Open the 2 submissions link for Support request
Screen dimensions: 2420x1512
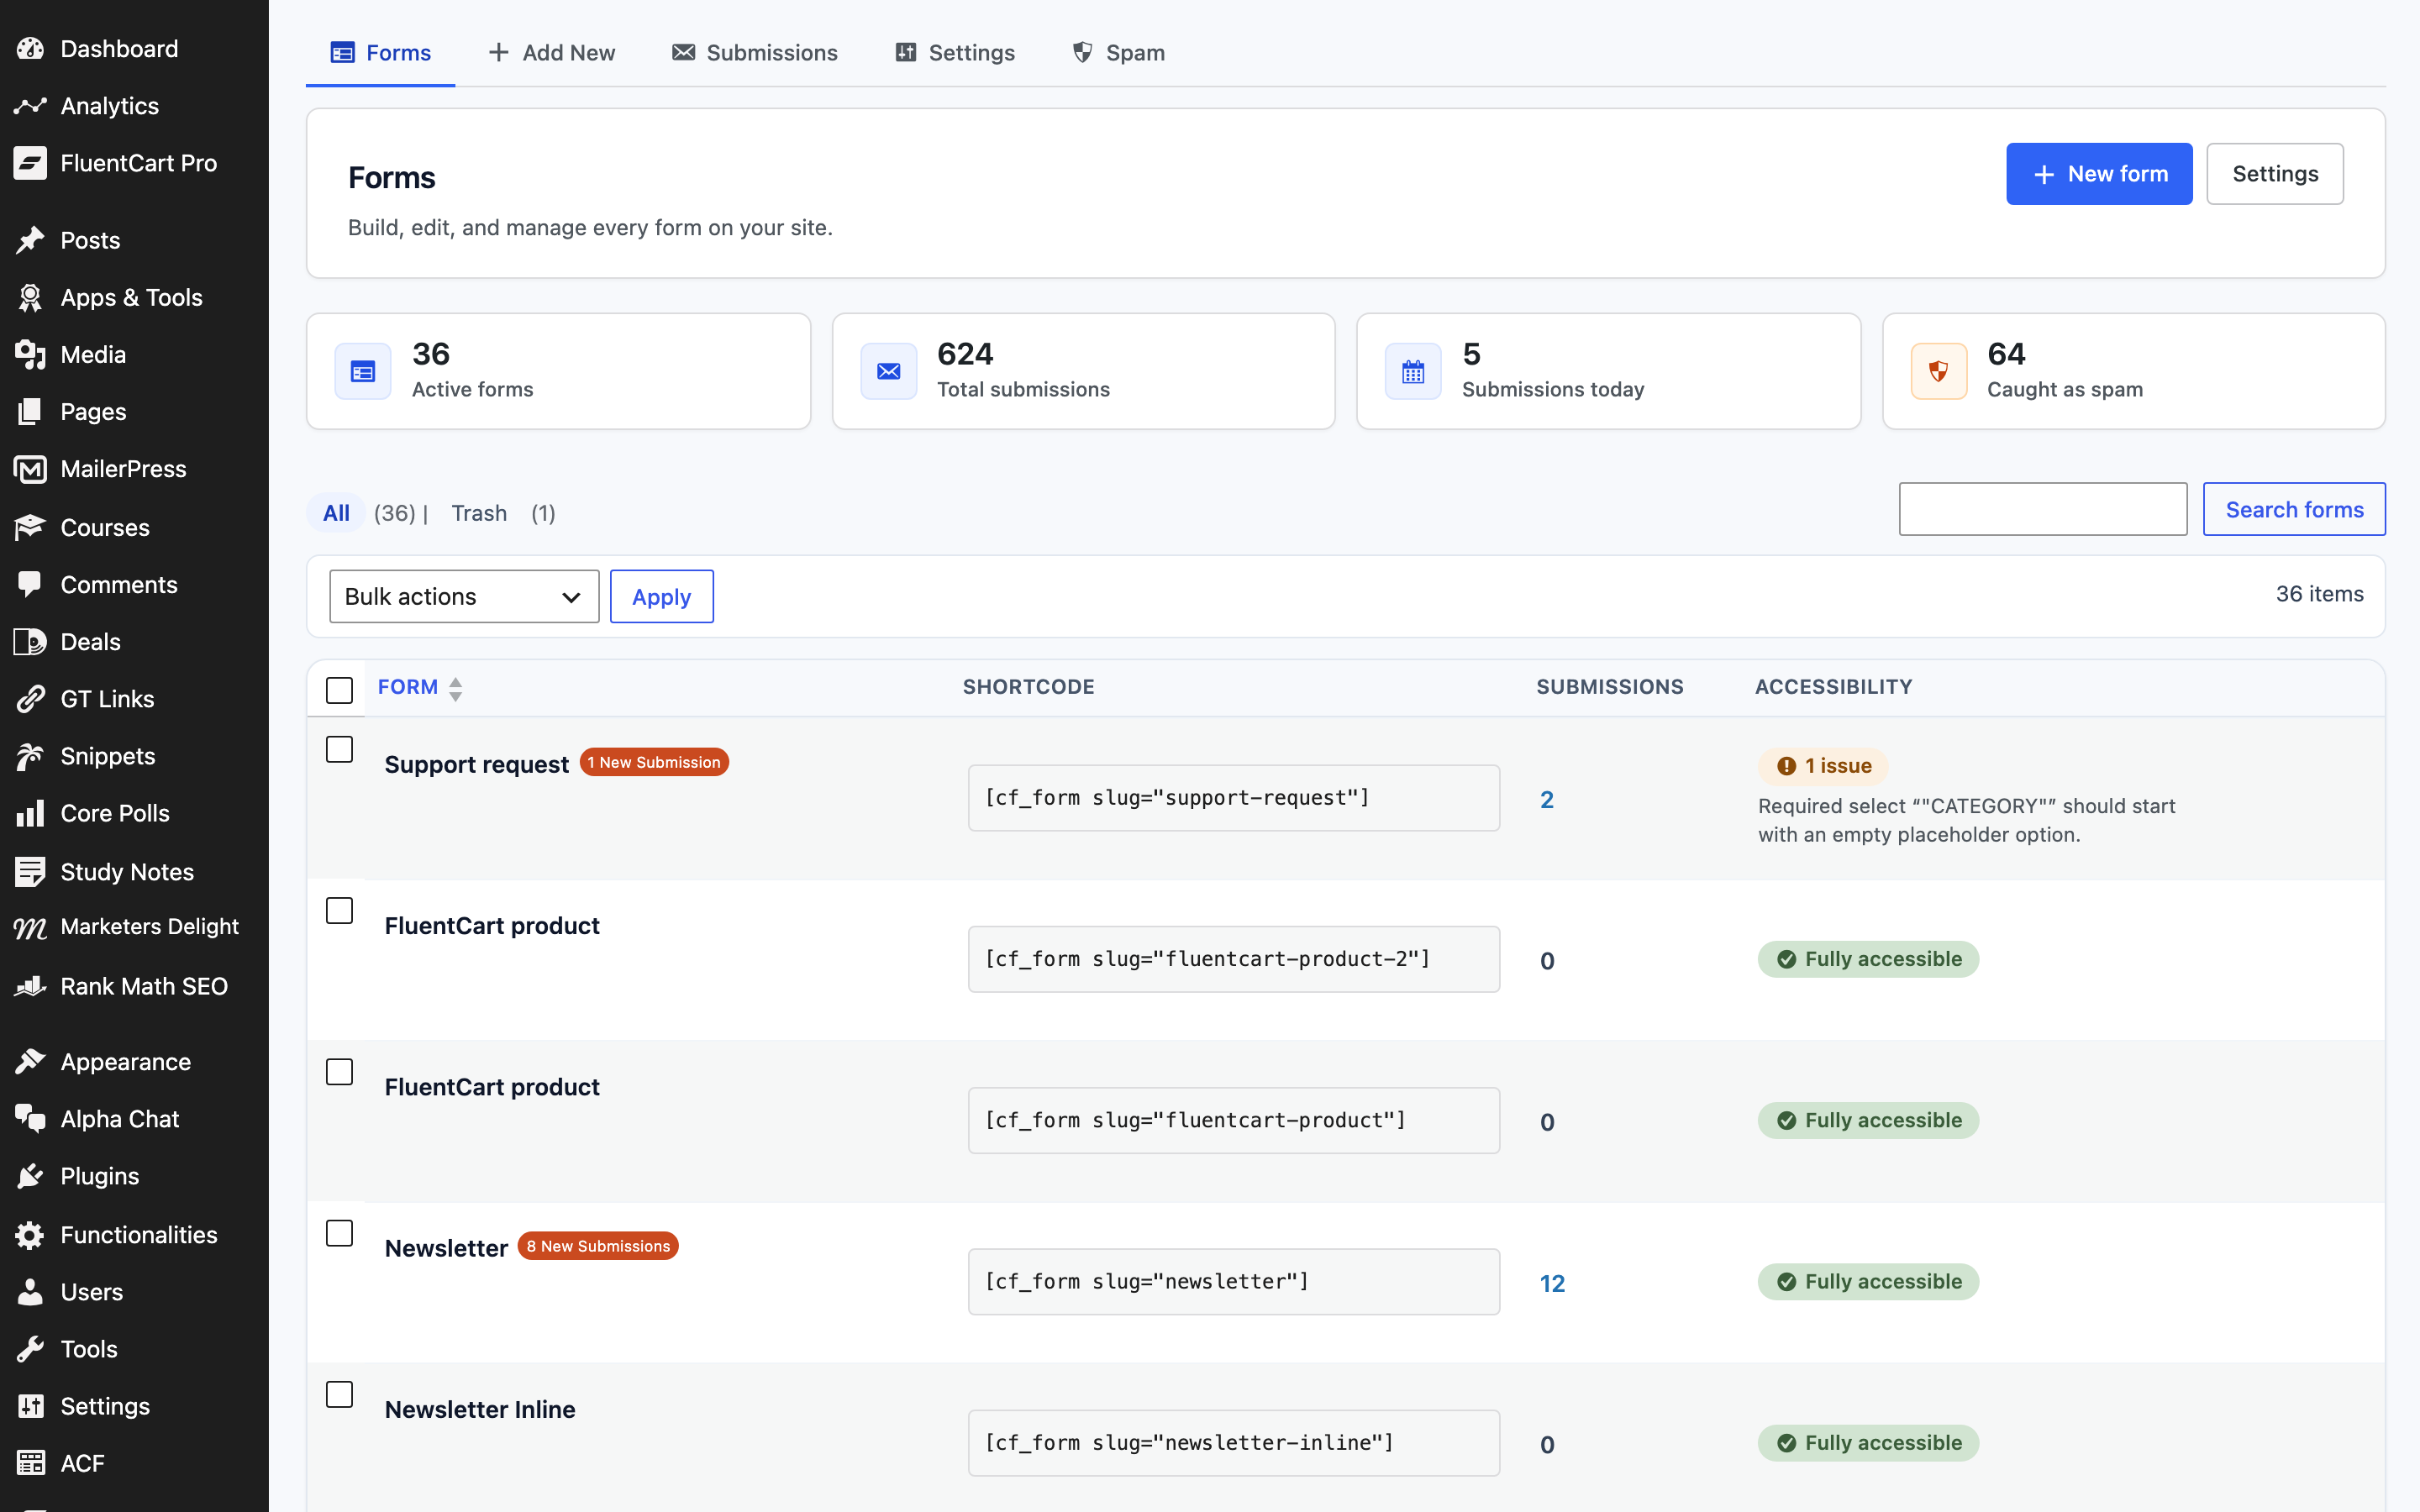pyautogui.click(x=1547, y=799)
